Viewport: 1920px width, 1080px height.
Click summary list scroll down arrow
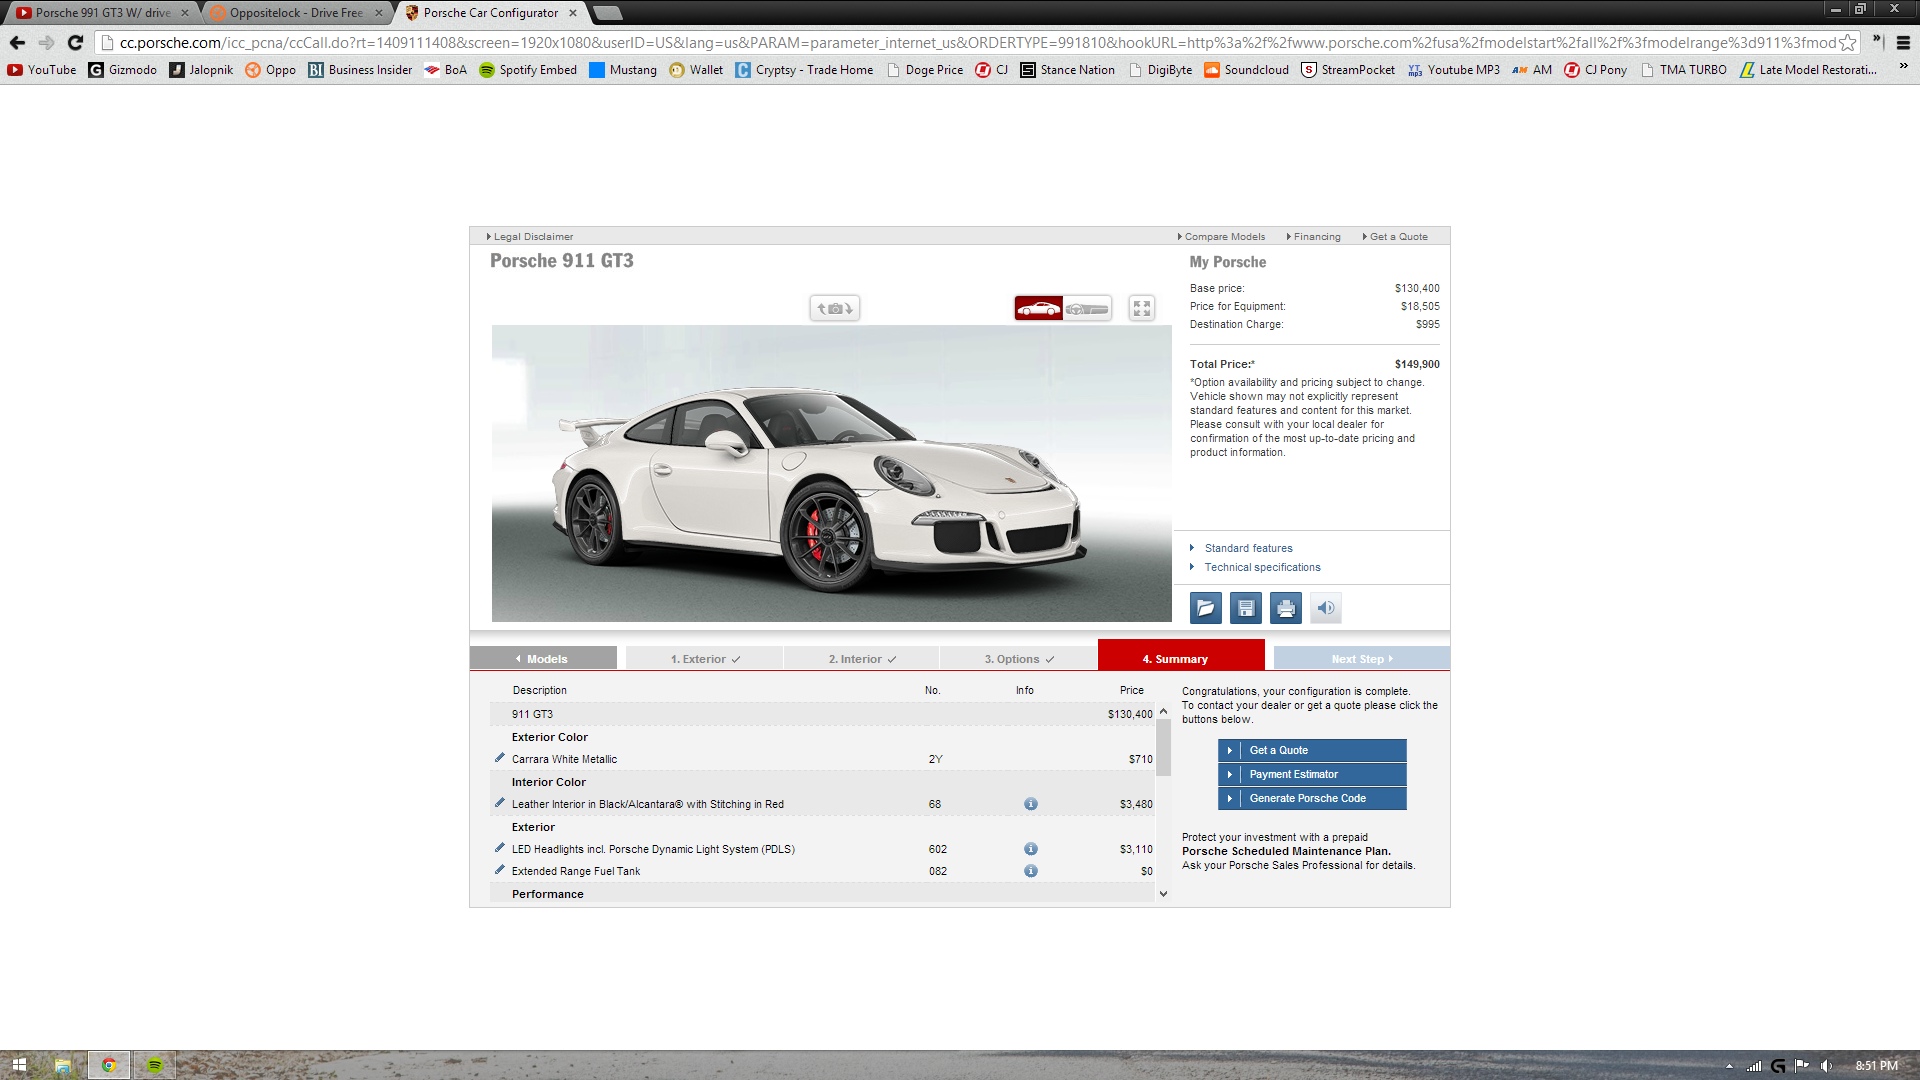click(x=1163, y=894)
